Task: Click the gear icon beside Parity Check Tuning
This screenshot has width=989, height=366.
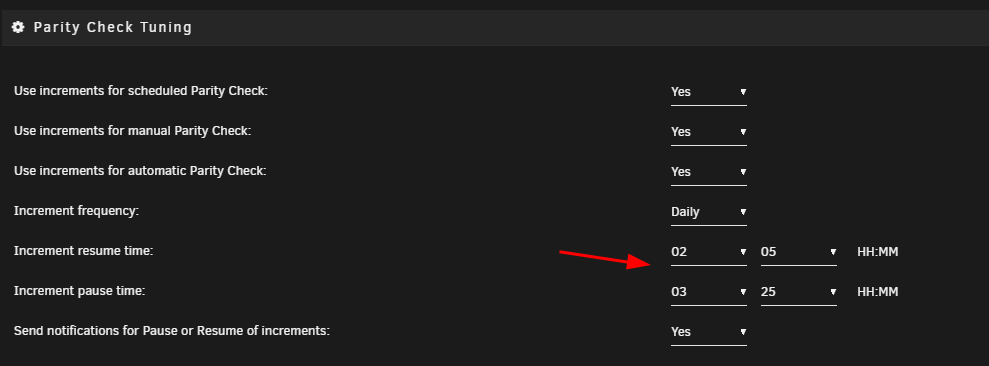Action: [18, 27]
